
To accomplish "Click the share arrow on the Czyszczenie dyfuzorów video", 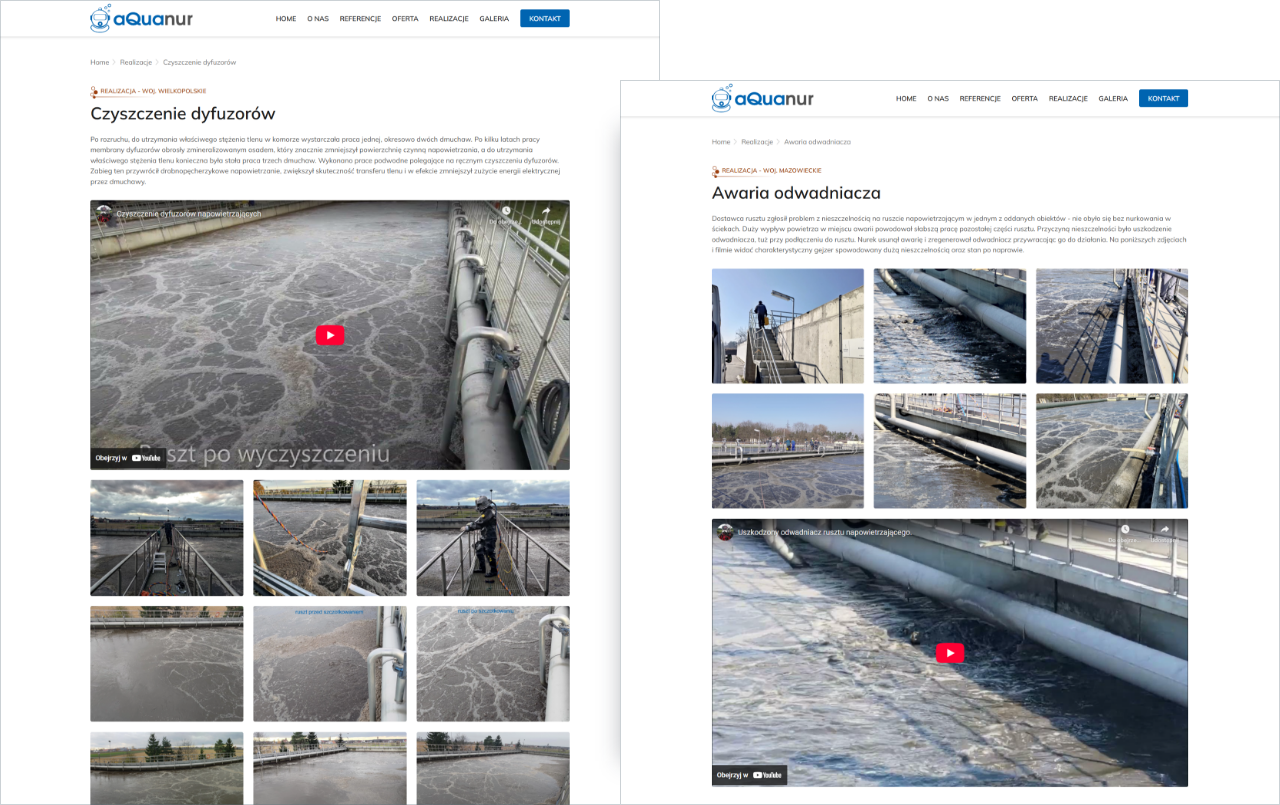I will [546, 212].
